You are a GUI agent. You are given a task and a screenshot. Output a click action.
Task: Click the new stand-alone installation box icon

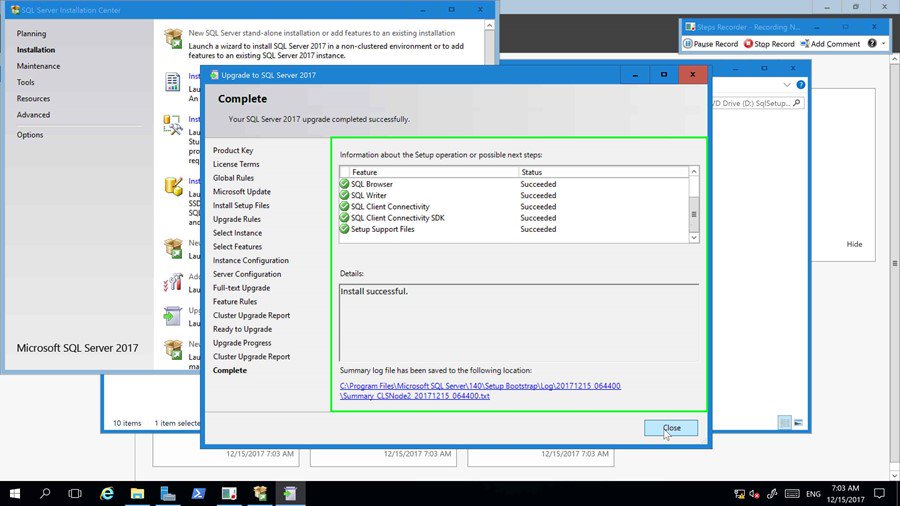173,38
